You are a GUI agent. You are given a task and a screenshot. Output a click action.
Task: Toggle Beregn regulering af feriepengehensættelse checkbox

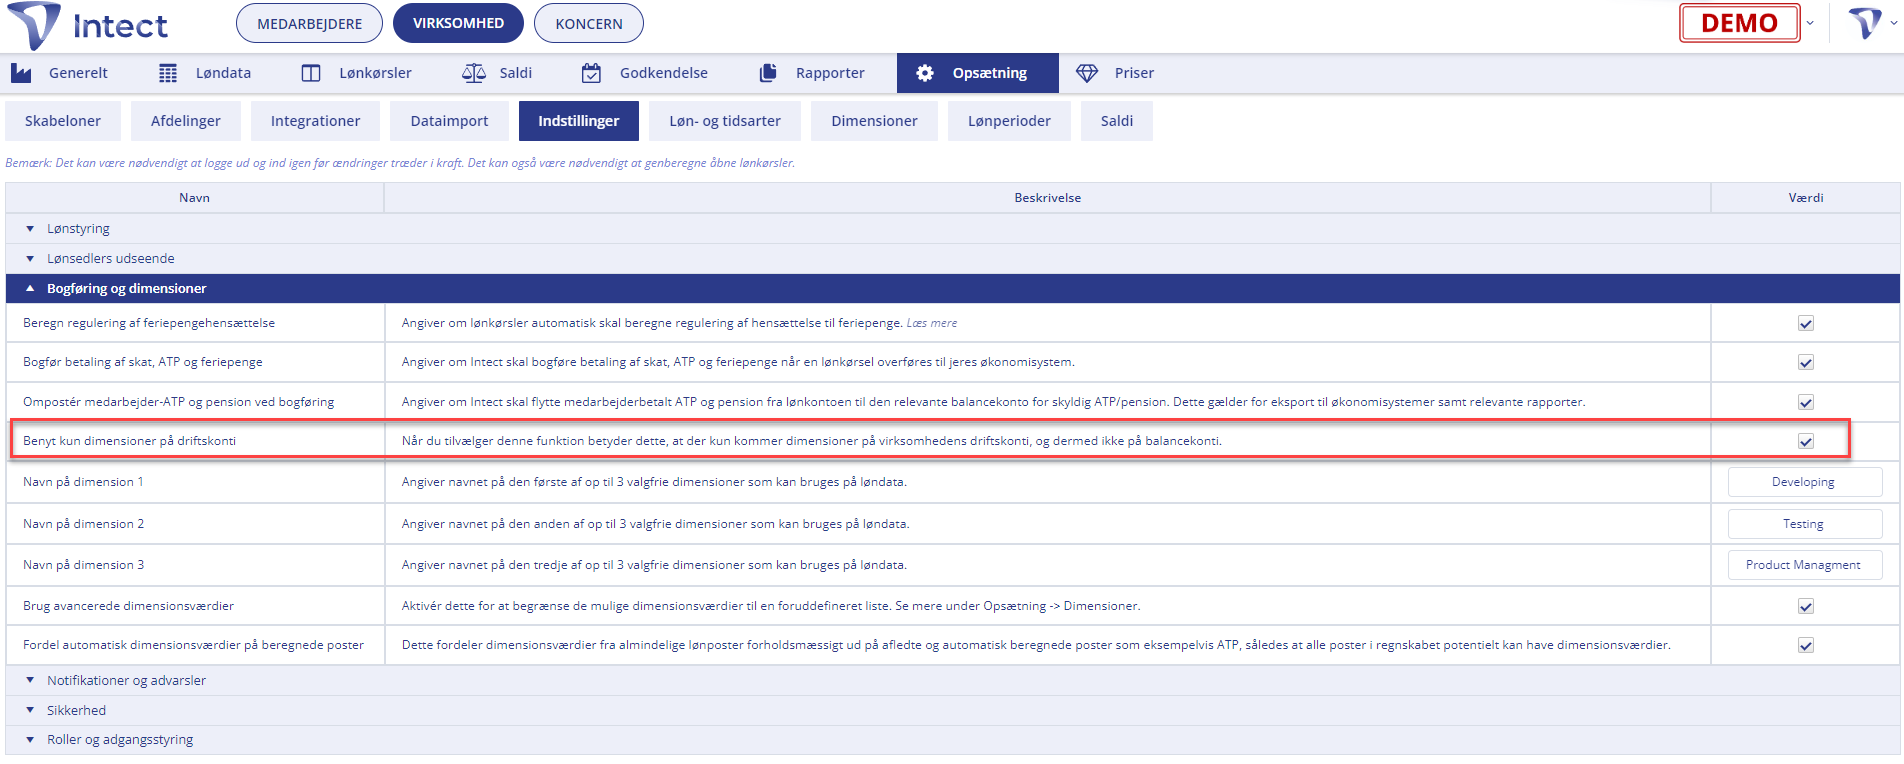coord(1806,323)
